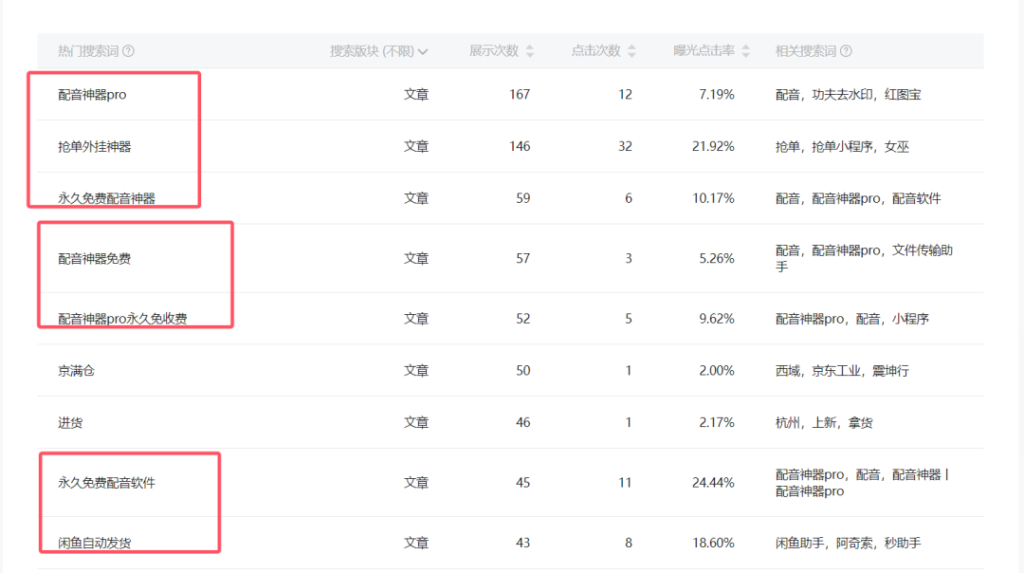This screenshot has height=573, width=1024.
Task: Sort table by 点击次数 arrows icon
Action: click(x=632, y=51)
